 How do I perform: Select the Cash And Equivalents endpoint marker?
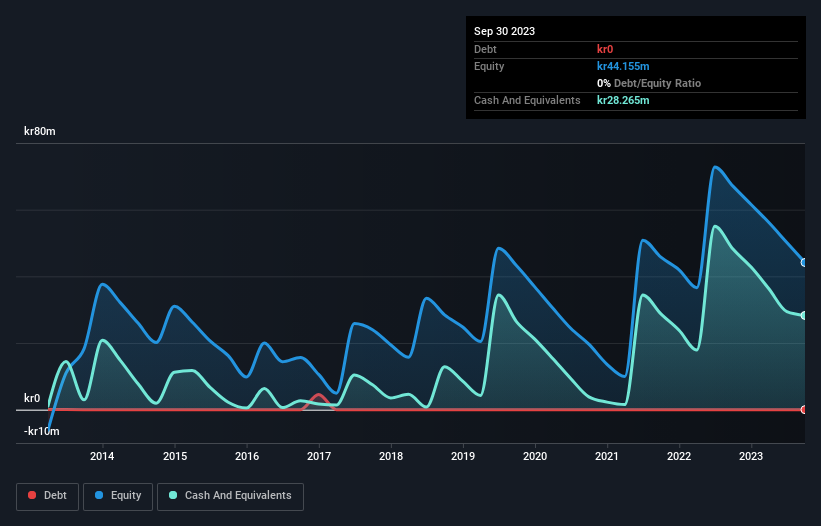804,316
